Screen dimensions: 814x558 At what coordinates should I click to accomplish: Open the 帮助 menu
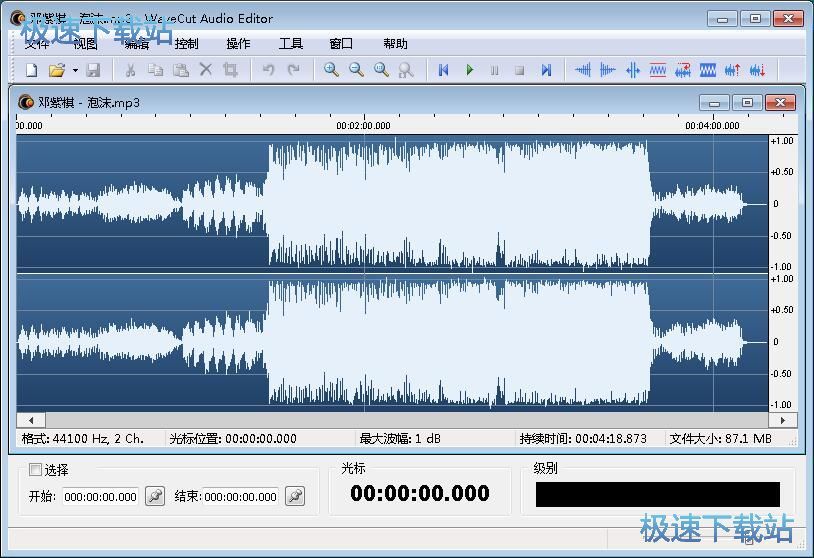tap(395, 44)
